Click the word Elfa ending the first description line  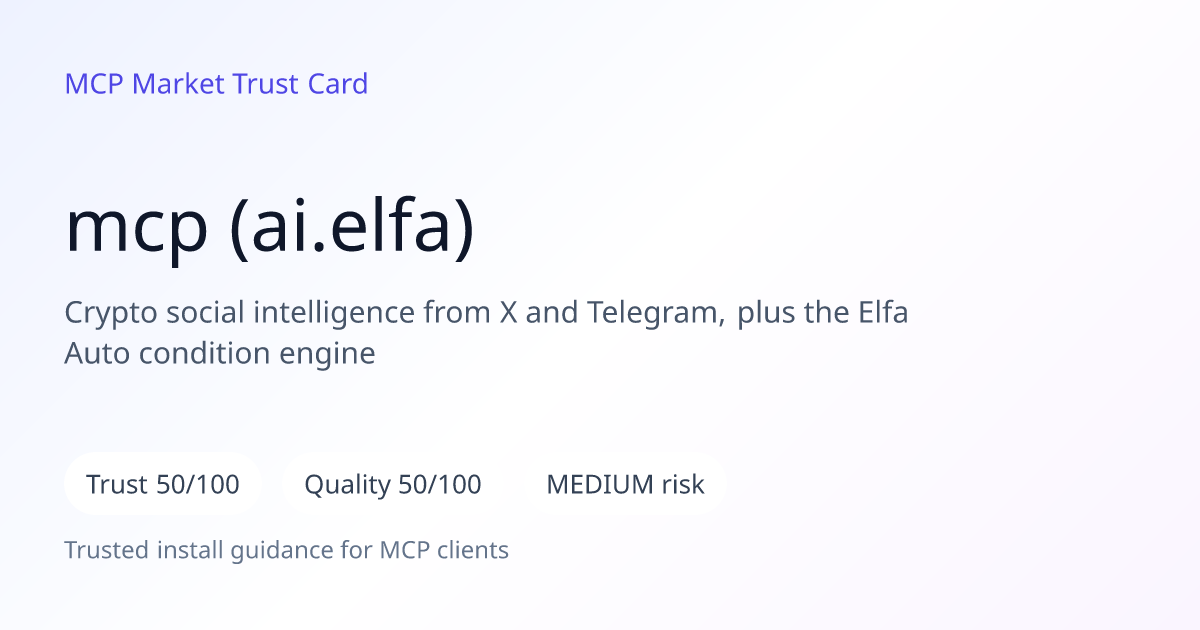click(x=883, y=312)
